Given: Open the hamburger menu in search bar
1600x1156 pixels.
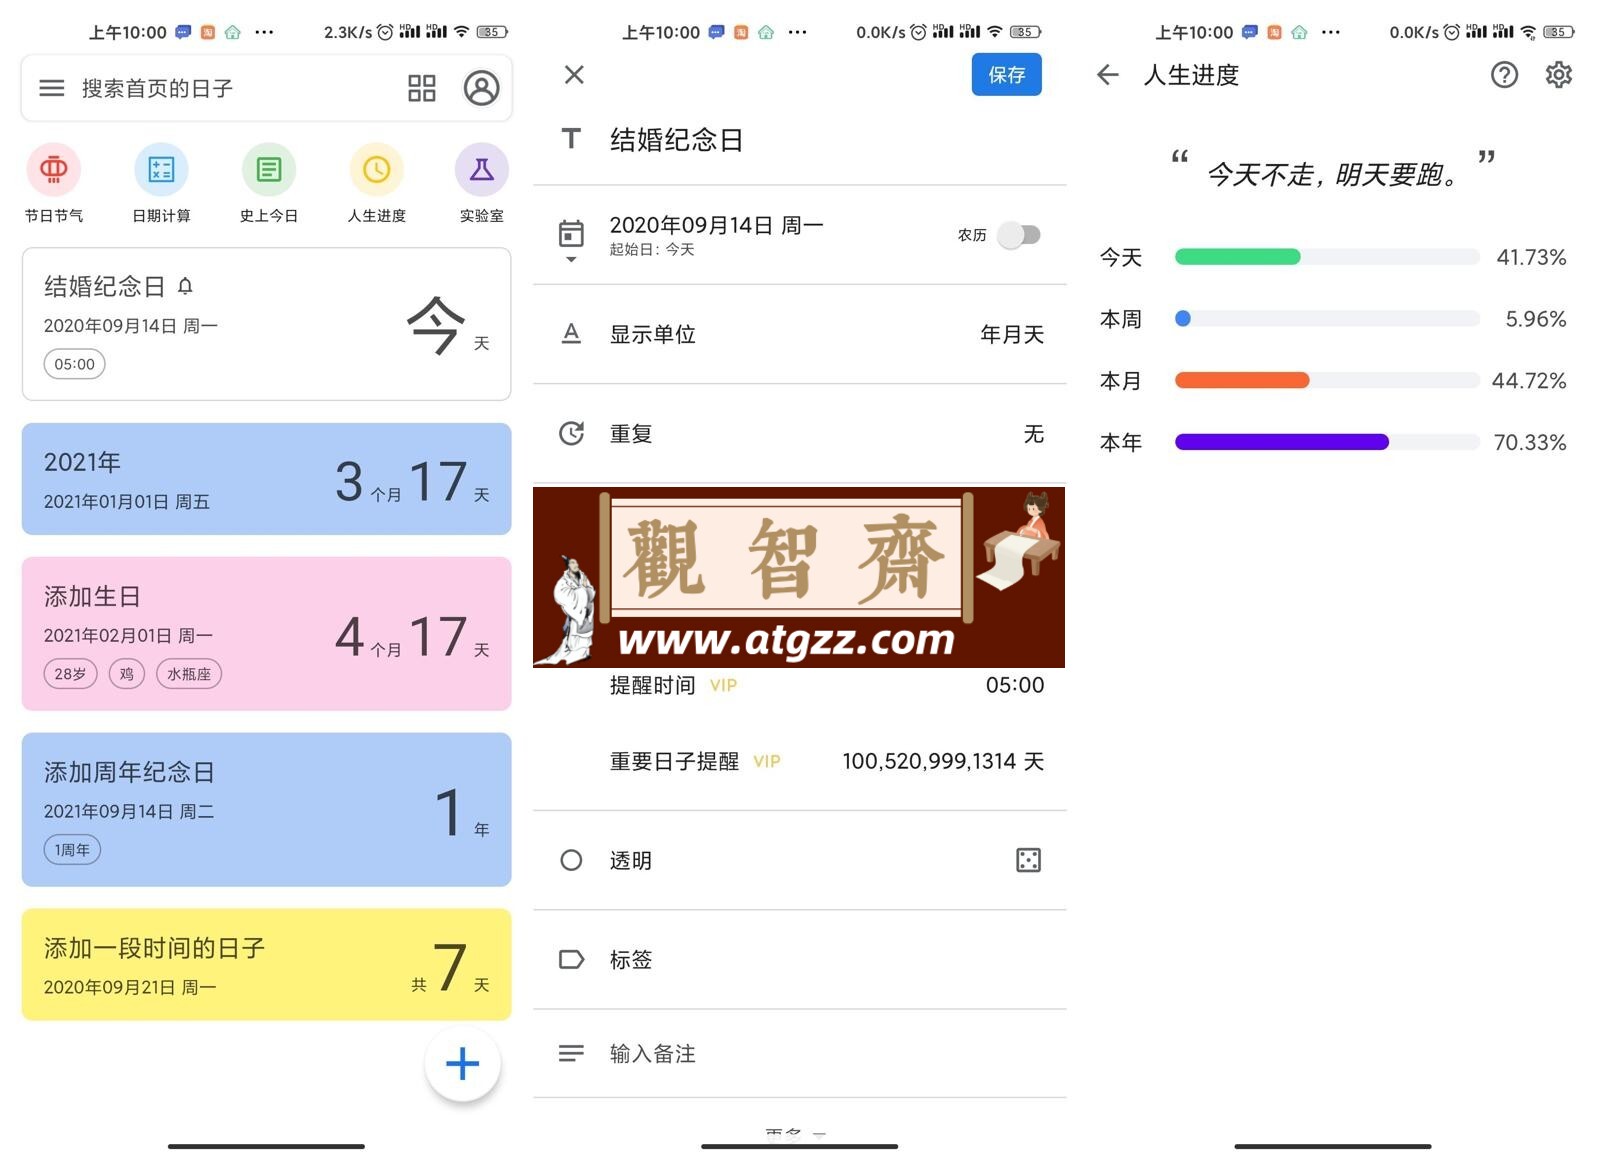Looking at the screenshot, I should tap(52, 88).
